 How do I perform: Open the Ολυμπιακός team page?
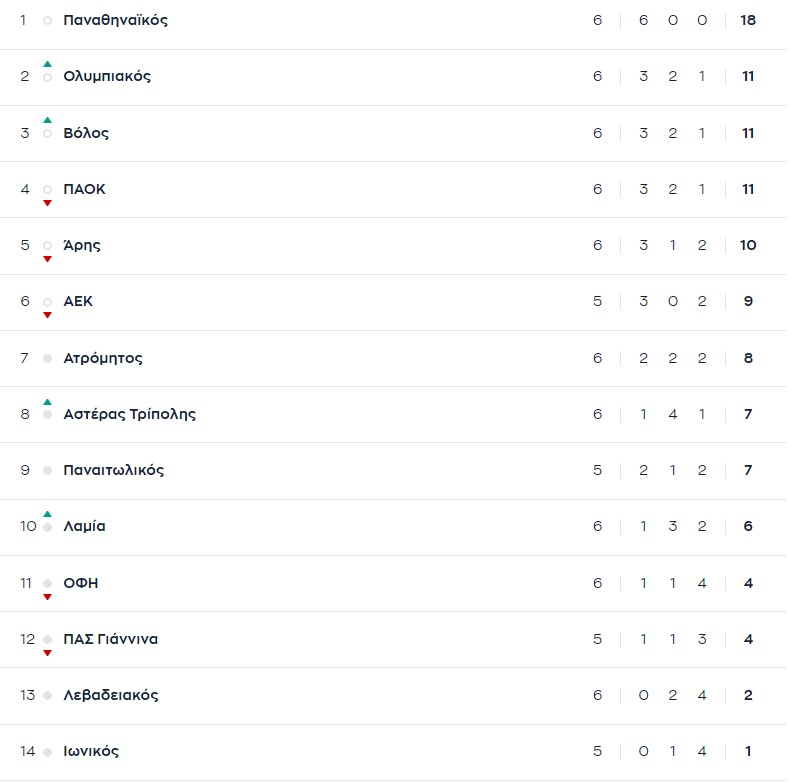[x=107, y=77]
